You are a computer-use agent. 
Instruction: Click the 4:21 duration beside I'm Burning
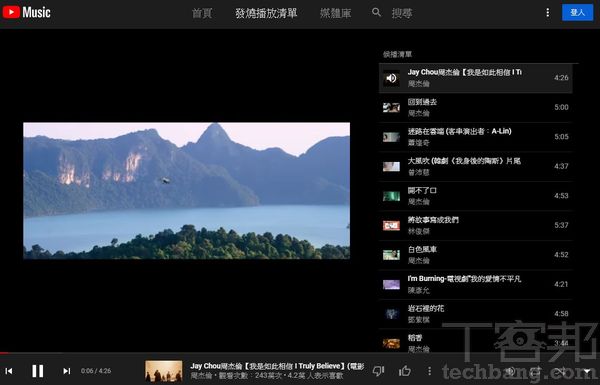[561, 284]
